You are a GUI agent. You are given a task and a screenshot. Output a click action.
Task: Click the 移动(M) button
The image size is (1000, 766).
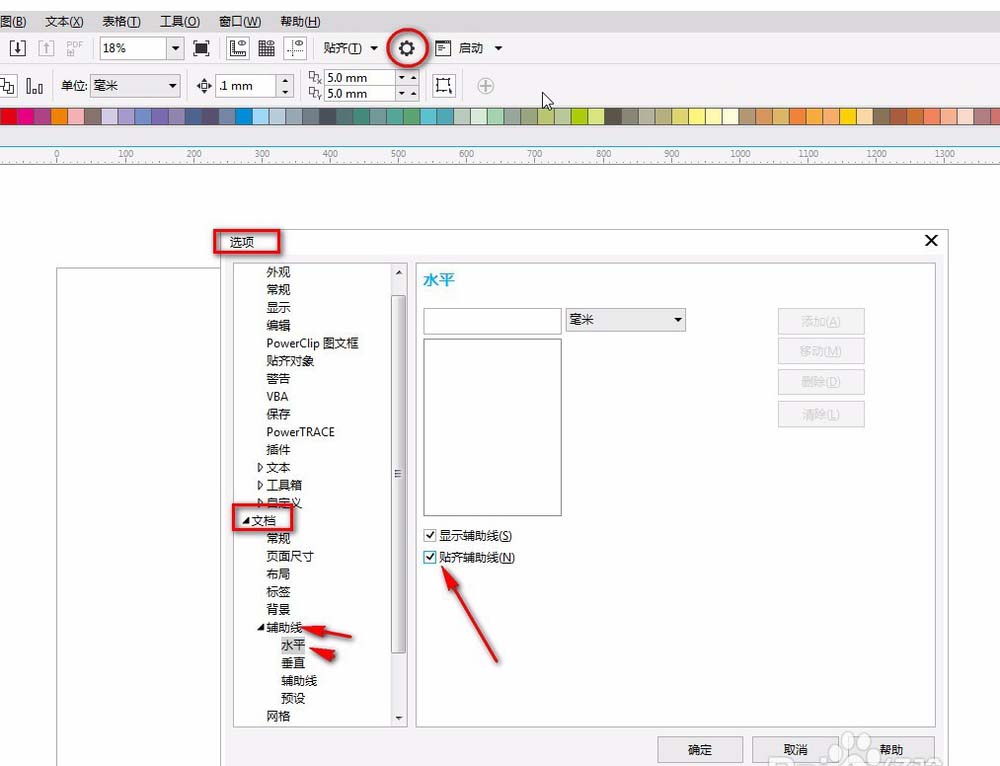[x=821, y=351]
